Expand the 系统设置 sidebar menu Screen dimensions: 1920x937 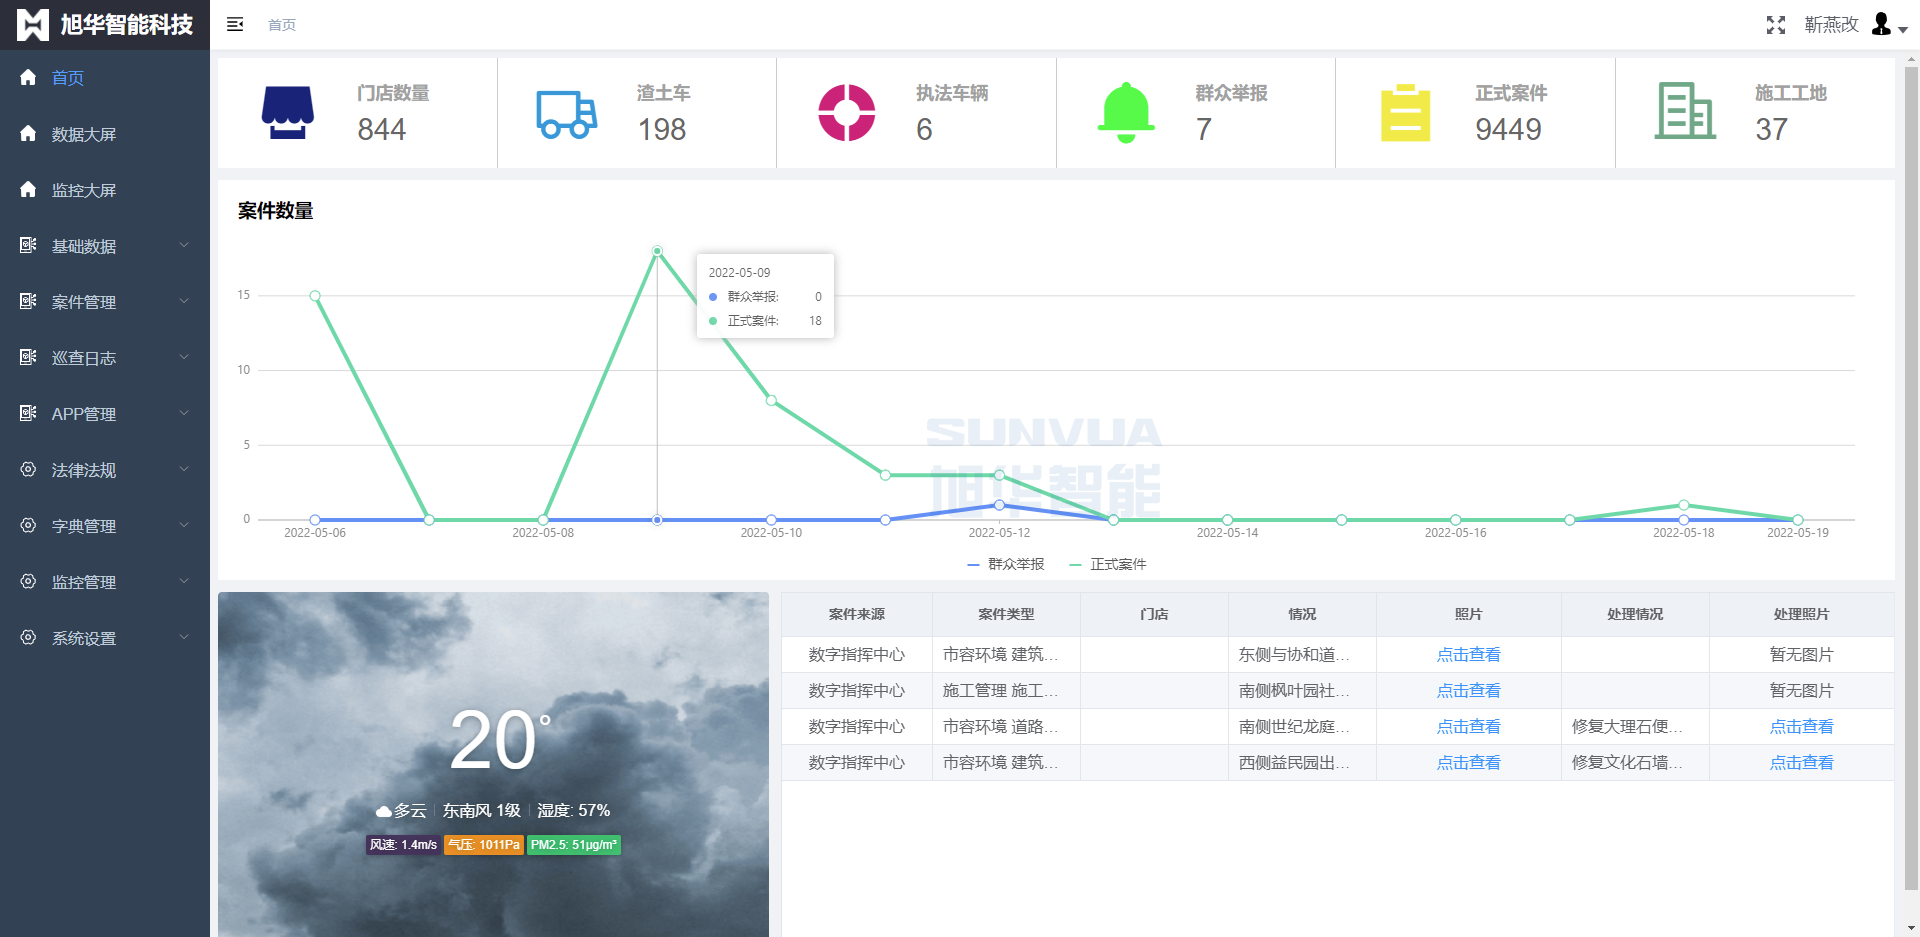tap(105, 638)
